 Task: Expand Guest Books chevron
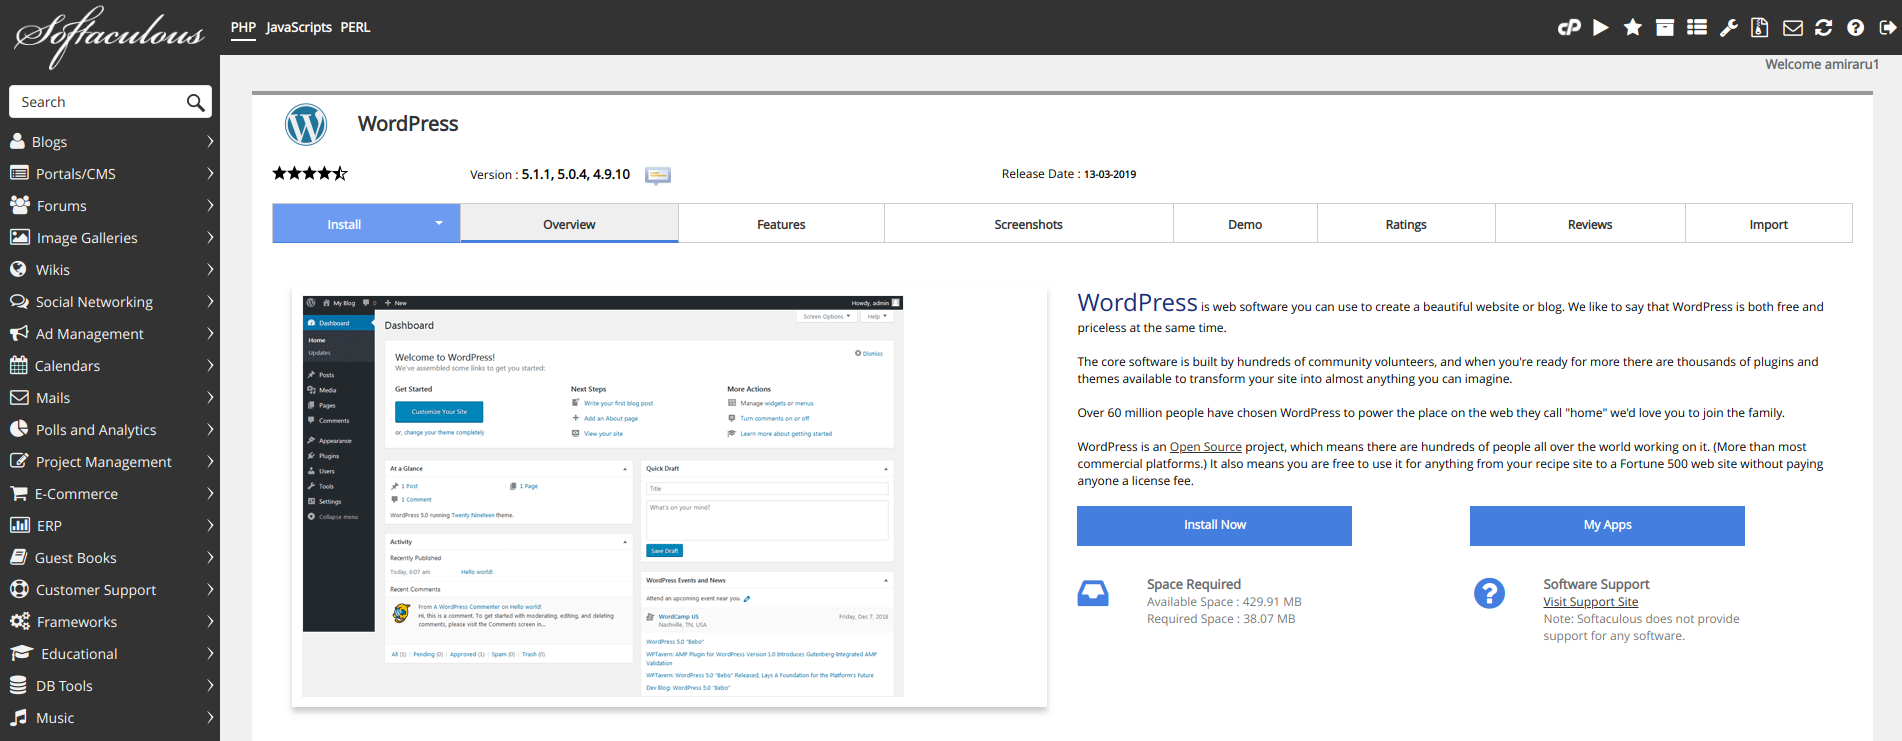click(210, 557)
